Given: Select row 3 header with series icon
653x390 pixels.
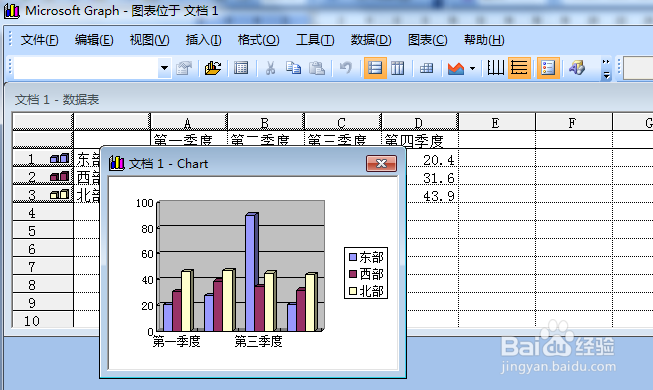Looking at the screenshot, I should (x=43, y=195).
